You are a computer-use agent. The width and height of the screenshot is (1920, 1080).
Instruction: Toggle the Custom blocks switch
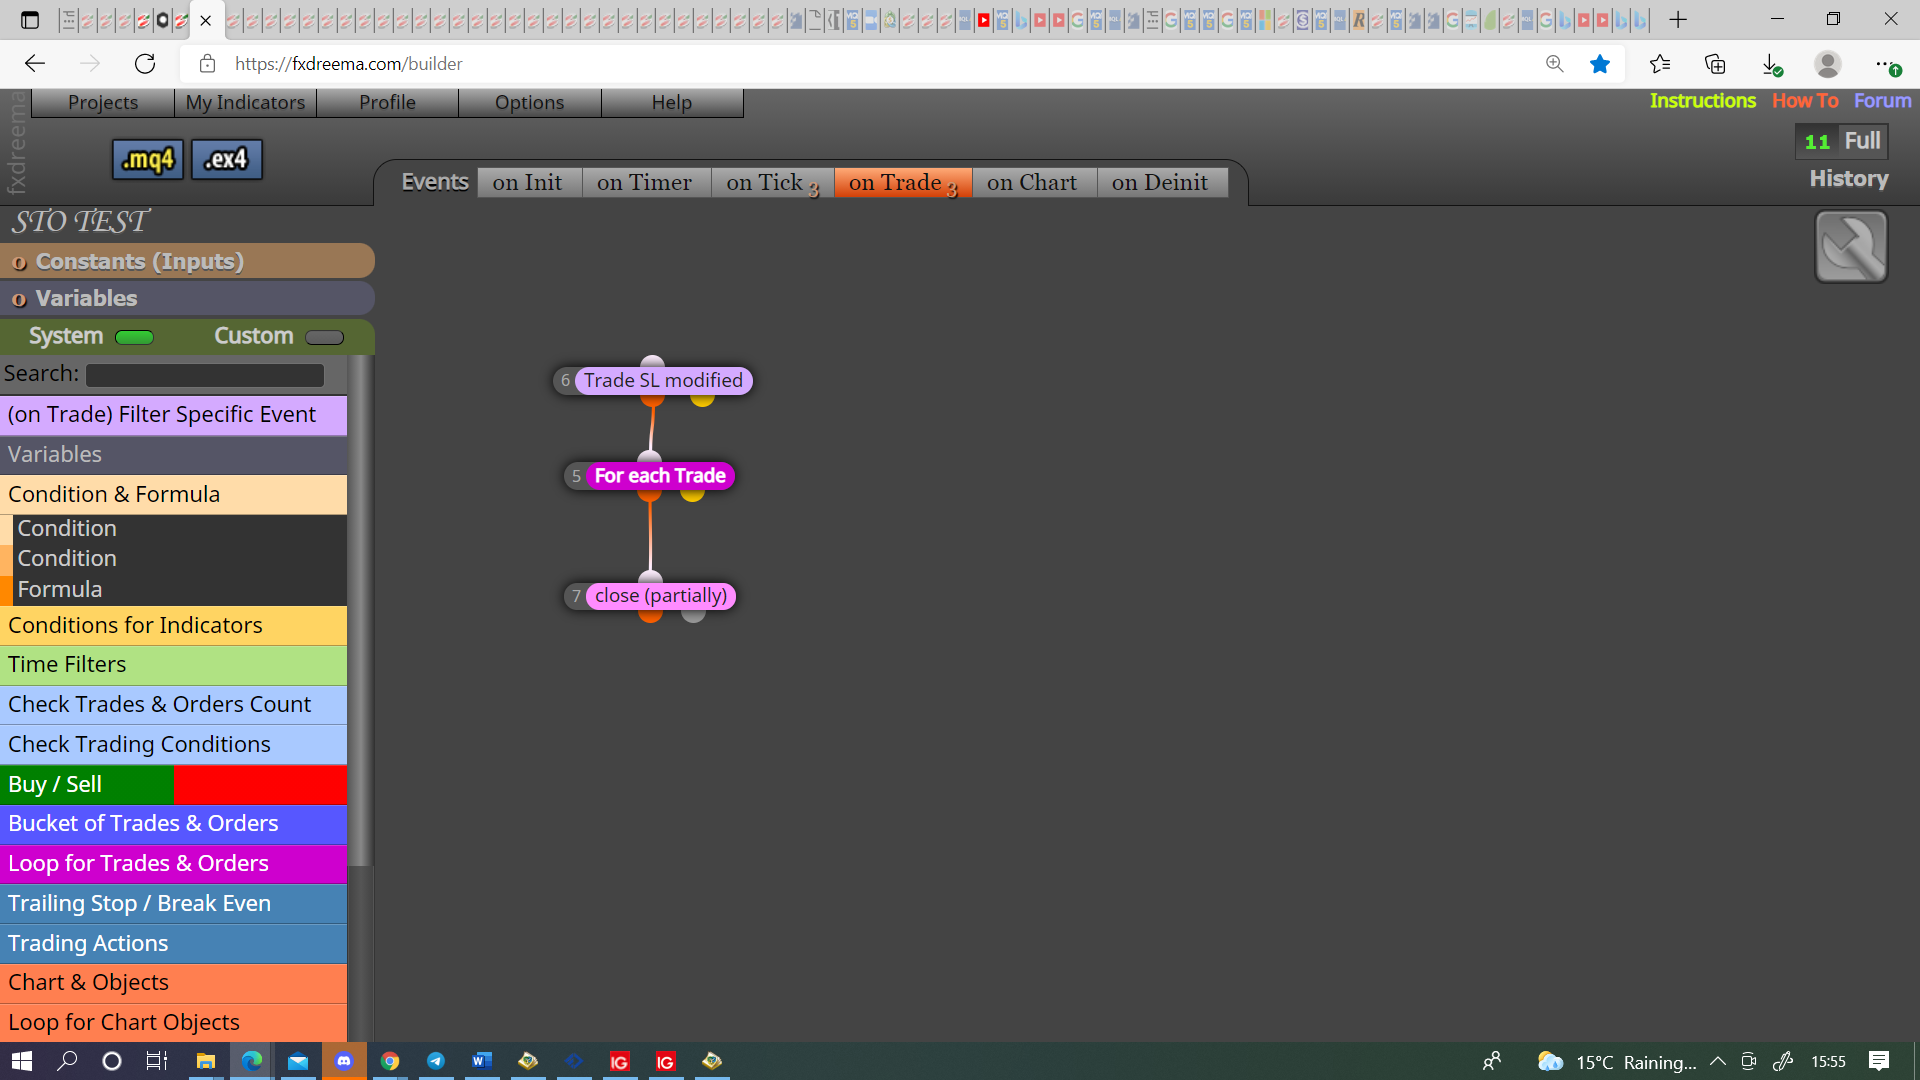point(324,338)
